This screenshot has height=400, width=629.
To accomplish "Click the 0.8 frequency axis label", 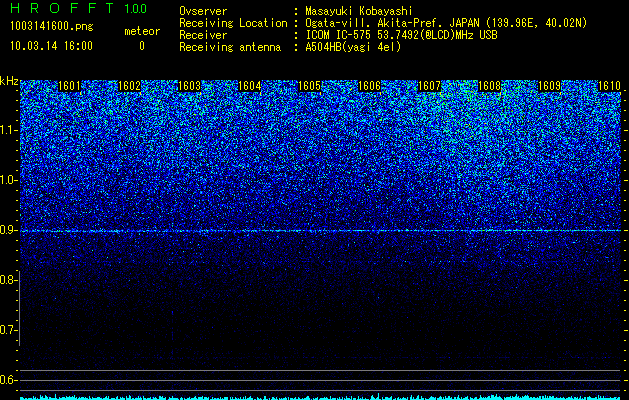I will [x=8, y=280].
